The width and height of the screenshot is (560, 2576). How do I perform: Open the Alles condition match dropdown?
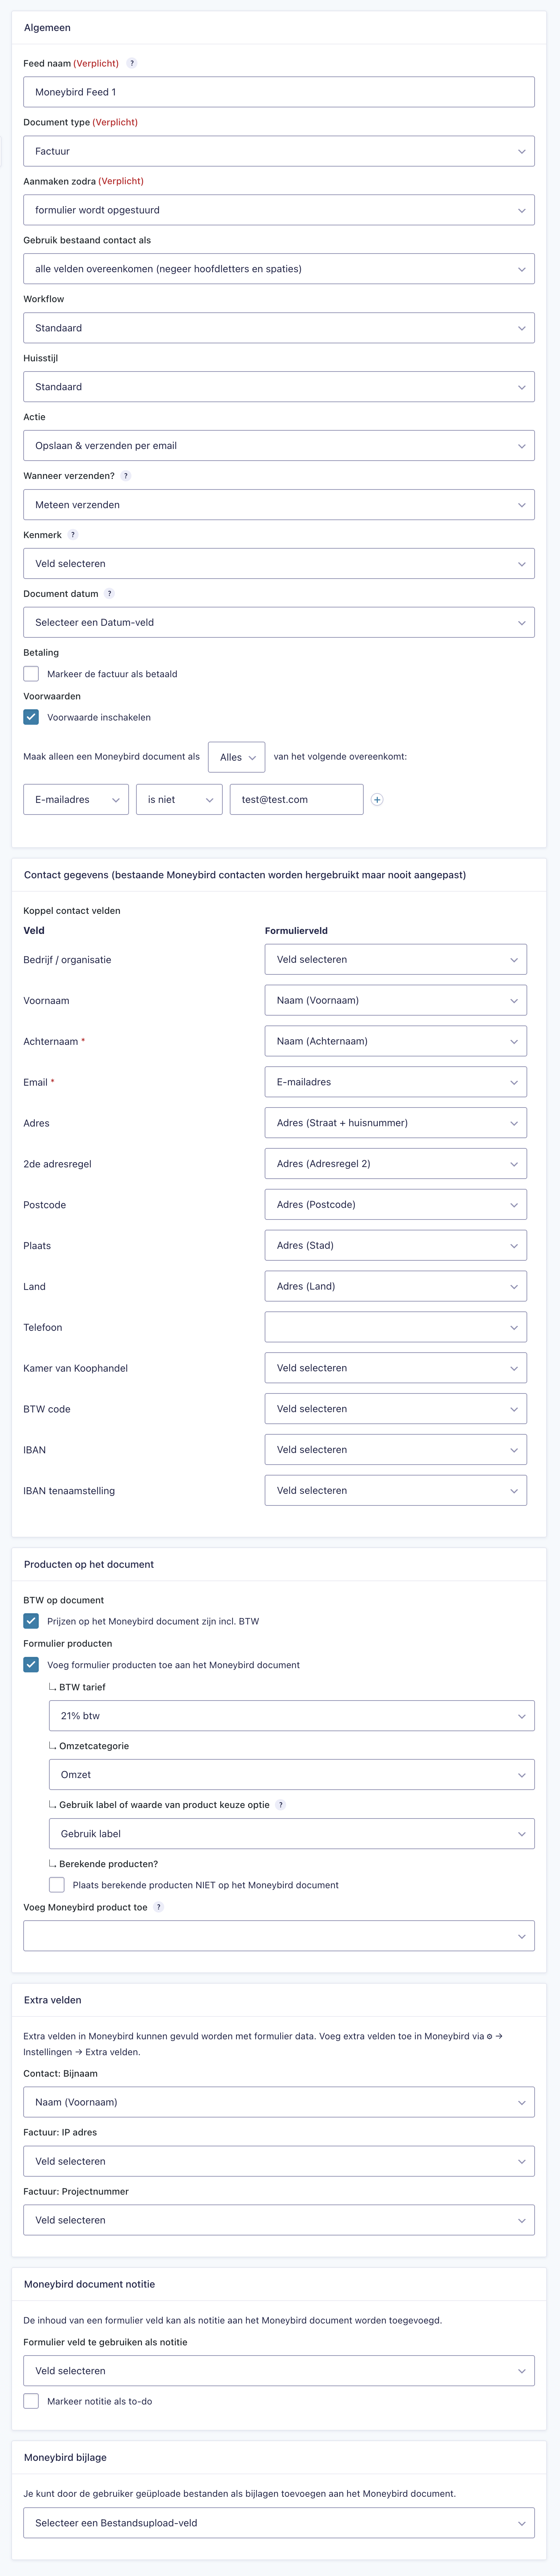click(237, 757)
